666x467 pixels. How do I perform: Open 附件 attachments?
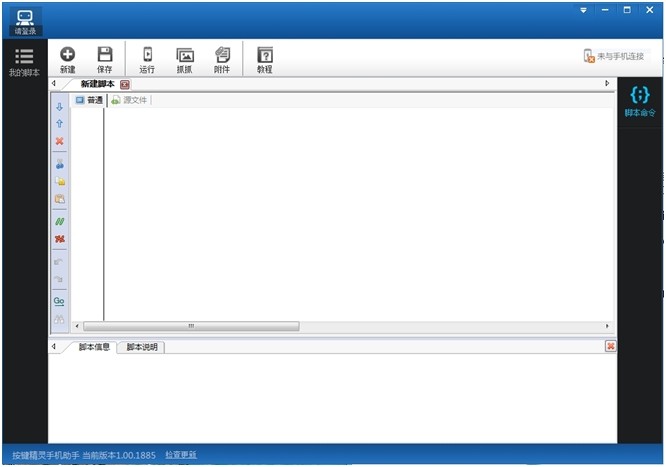[222, 60]
